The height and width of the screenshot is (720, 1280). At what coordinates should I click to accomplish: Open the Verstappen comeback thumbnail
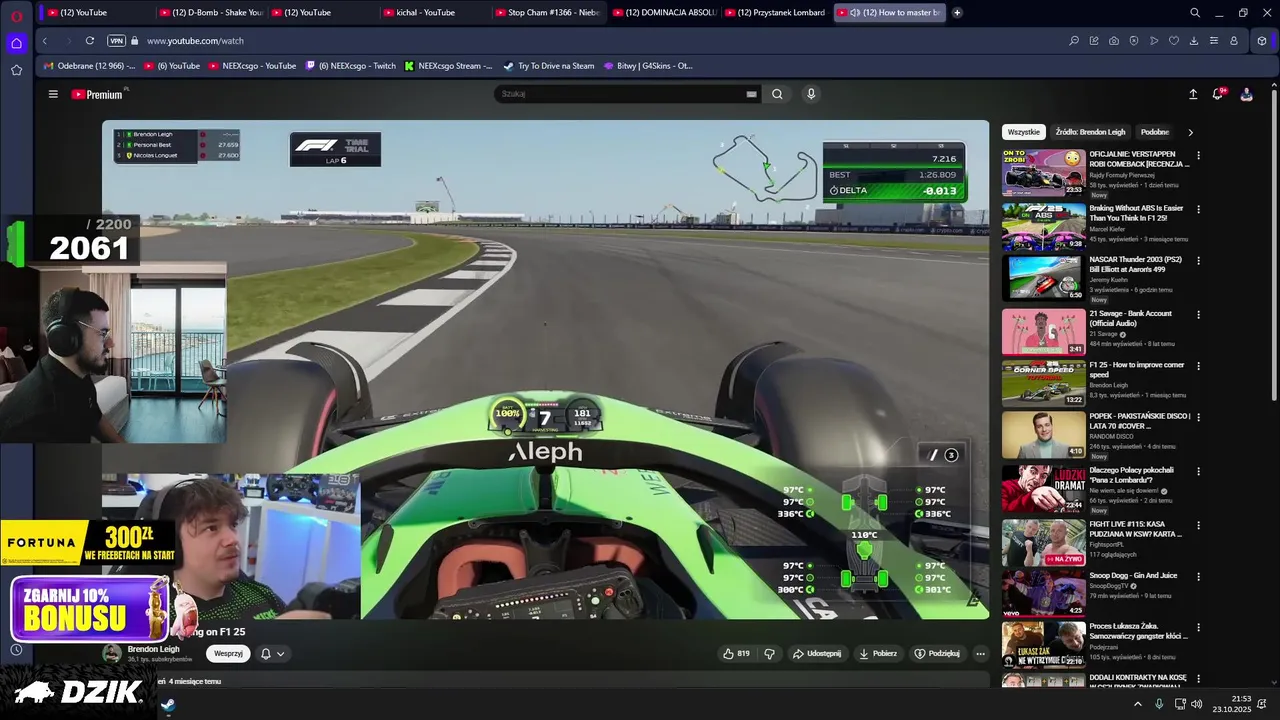[1044, 173]
